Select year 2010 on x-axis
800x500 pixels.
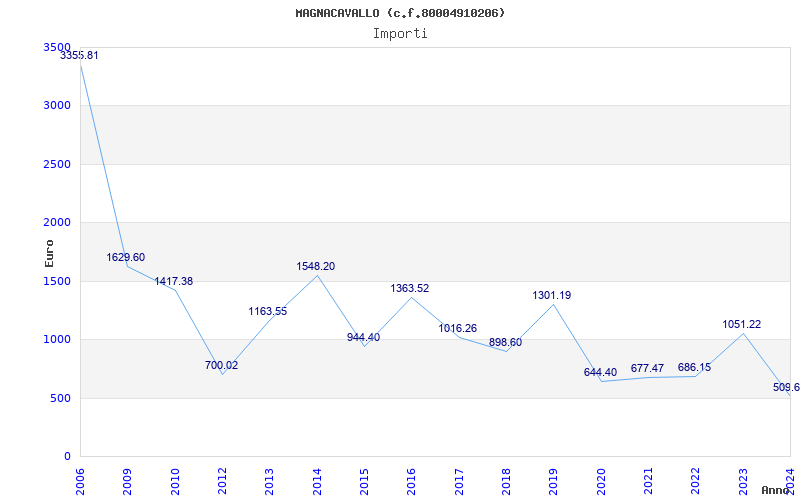(175, 480)
